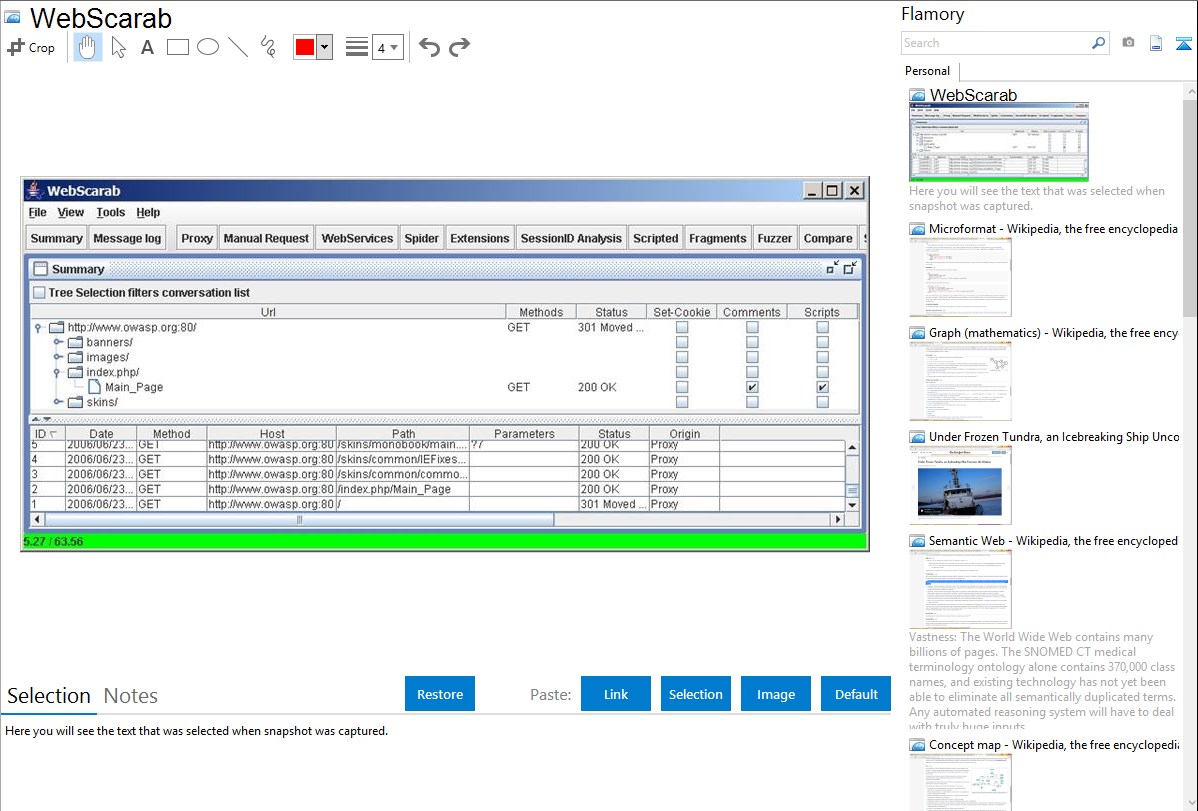Switch to the Notes tab
Screen dimensions: 1198x811
click(x=130, y=696)
